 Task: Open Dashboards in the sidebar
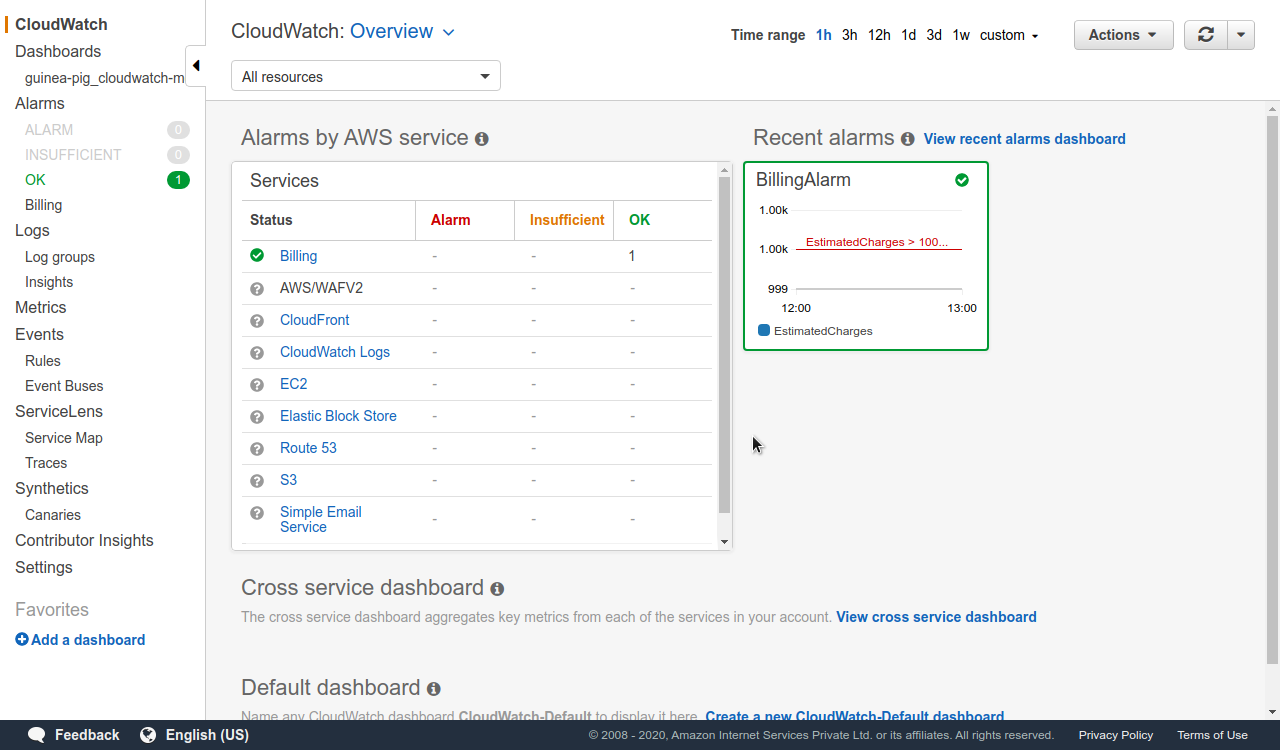point(58,51)
